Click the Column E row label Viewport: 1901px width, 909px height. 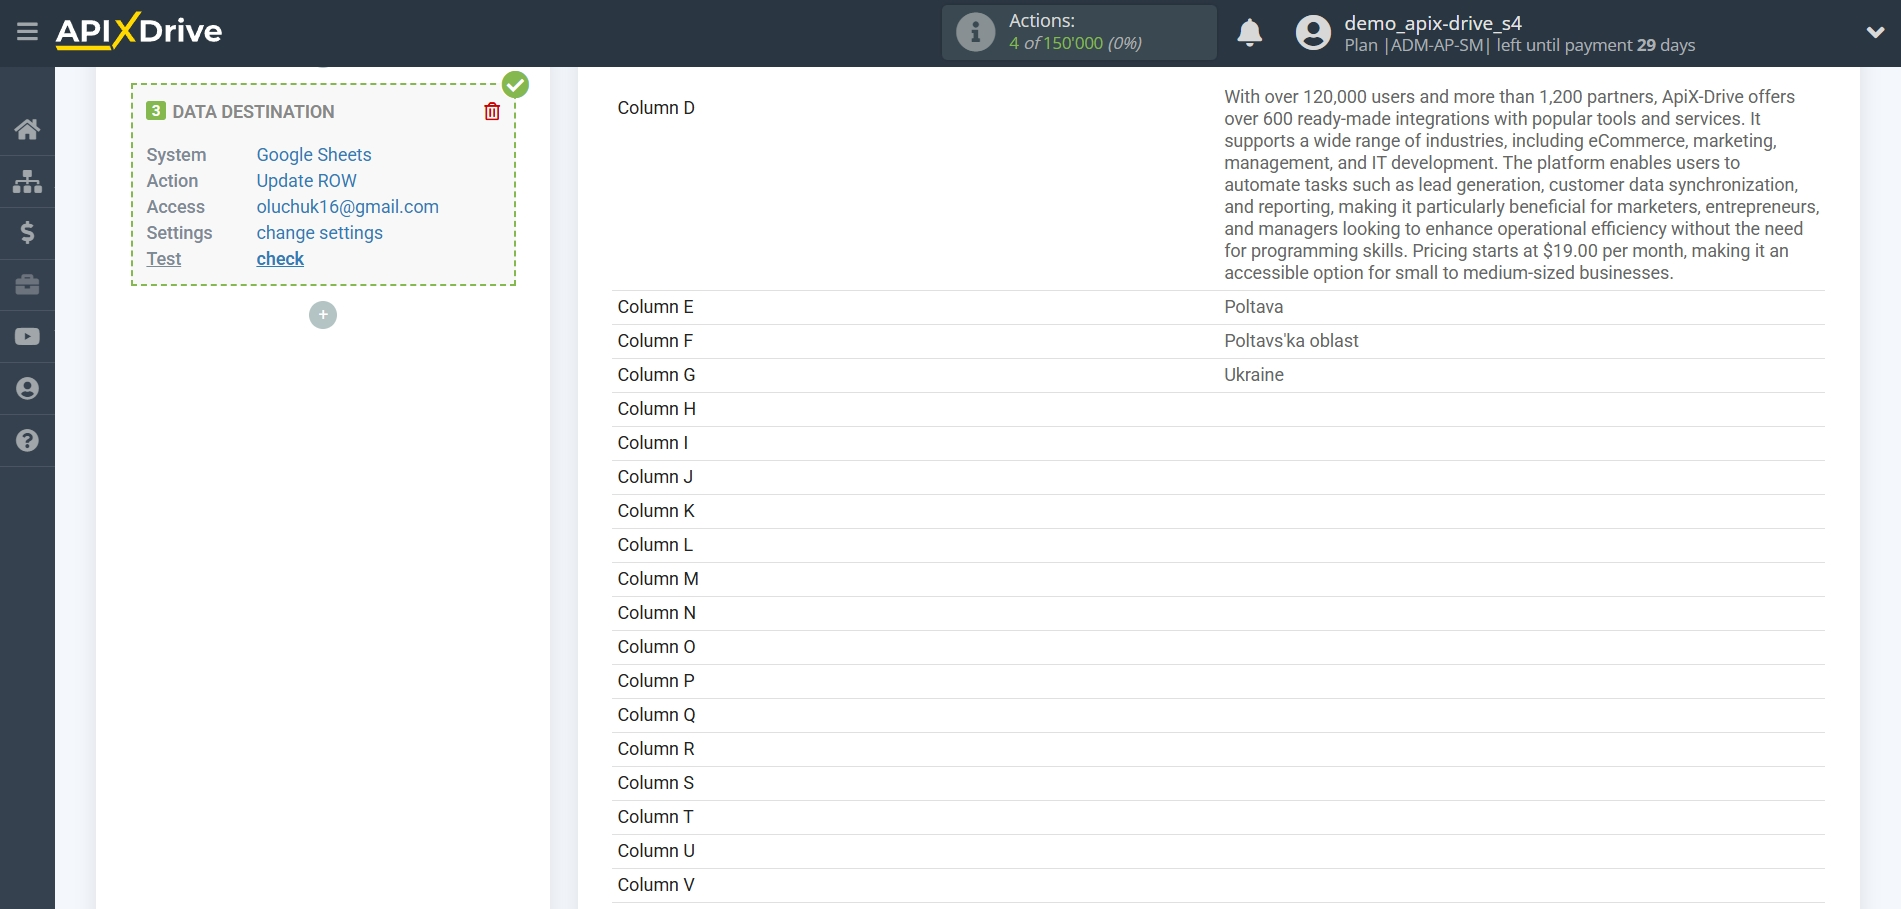pos(656,307)
